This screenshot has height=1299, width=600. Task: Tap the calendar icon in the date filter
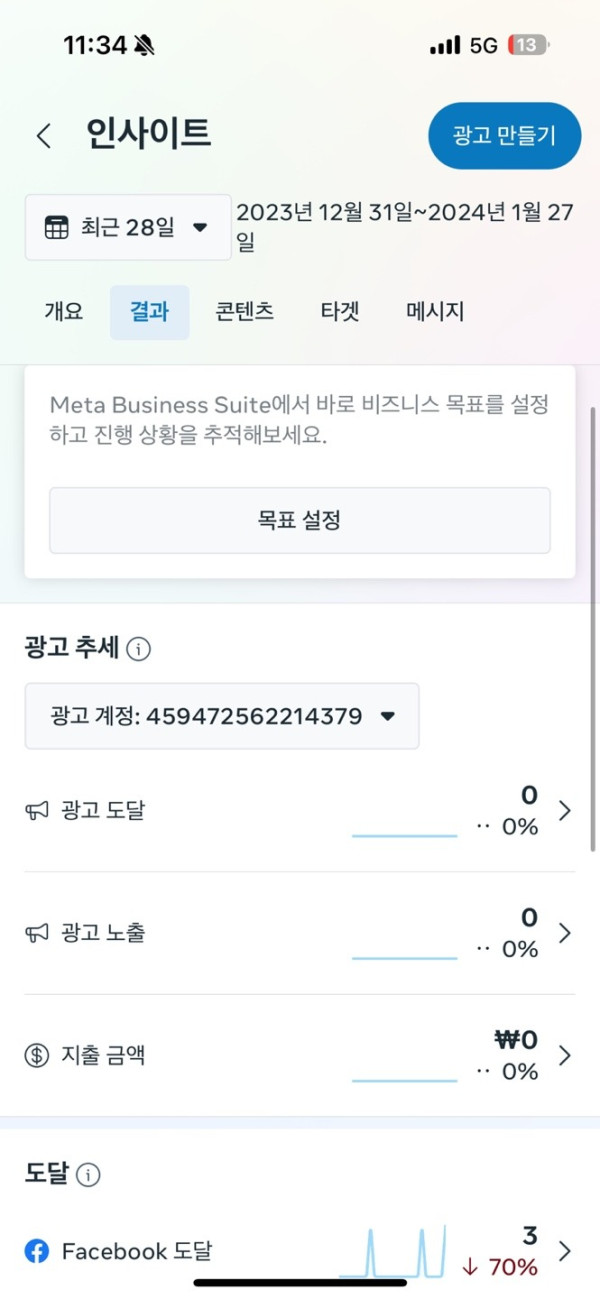[x=54, y=227]
